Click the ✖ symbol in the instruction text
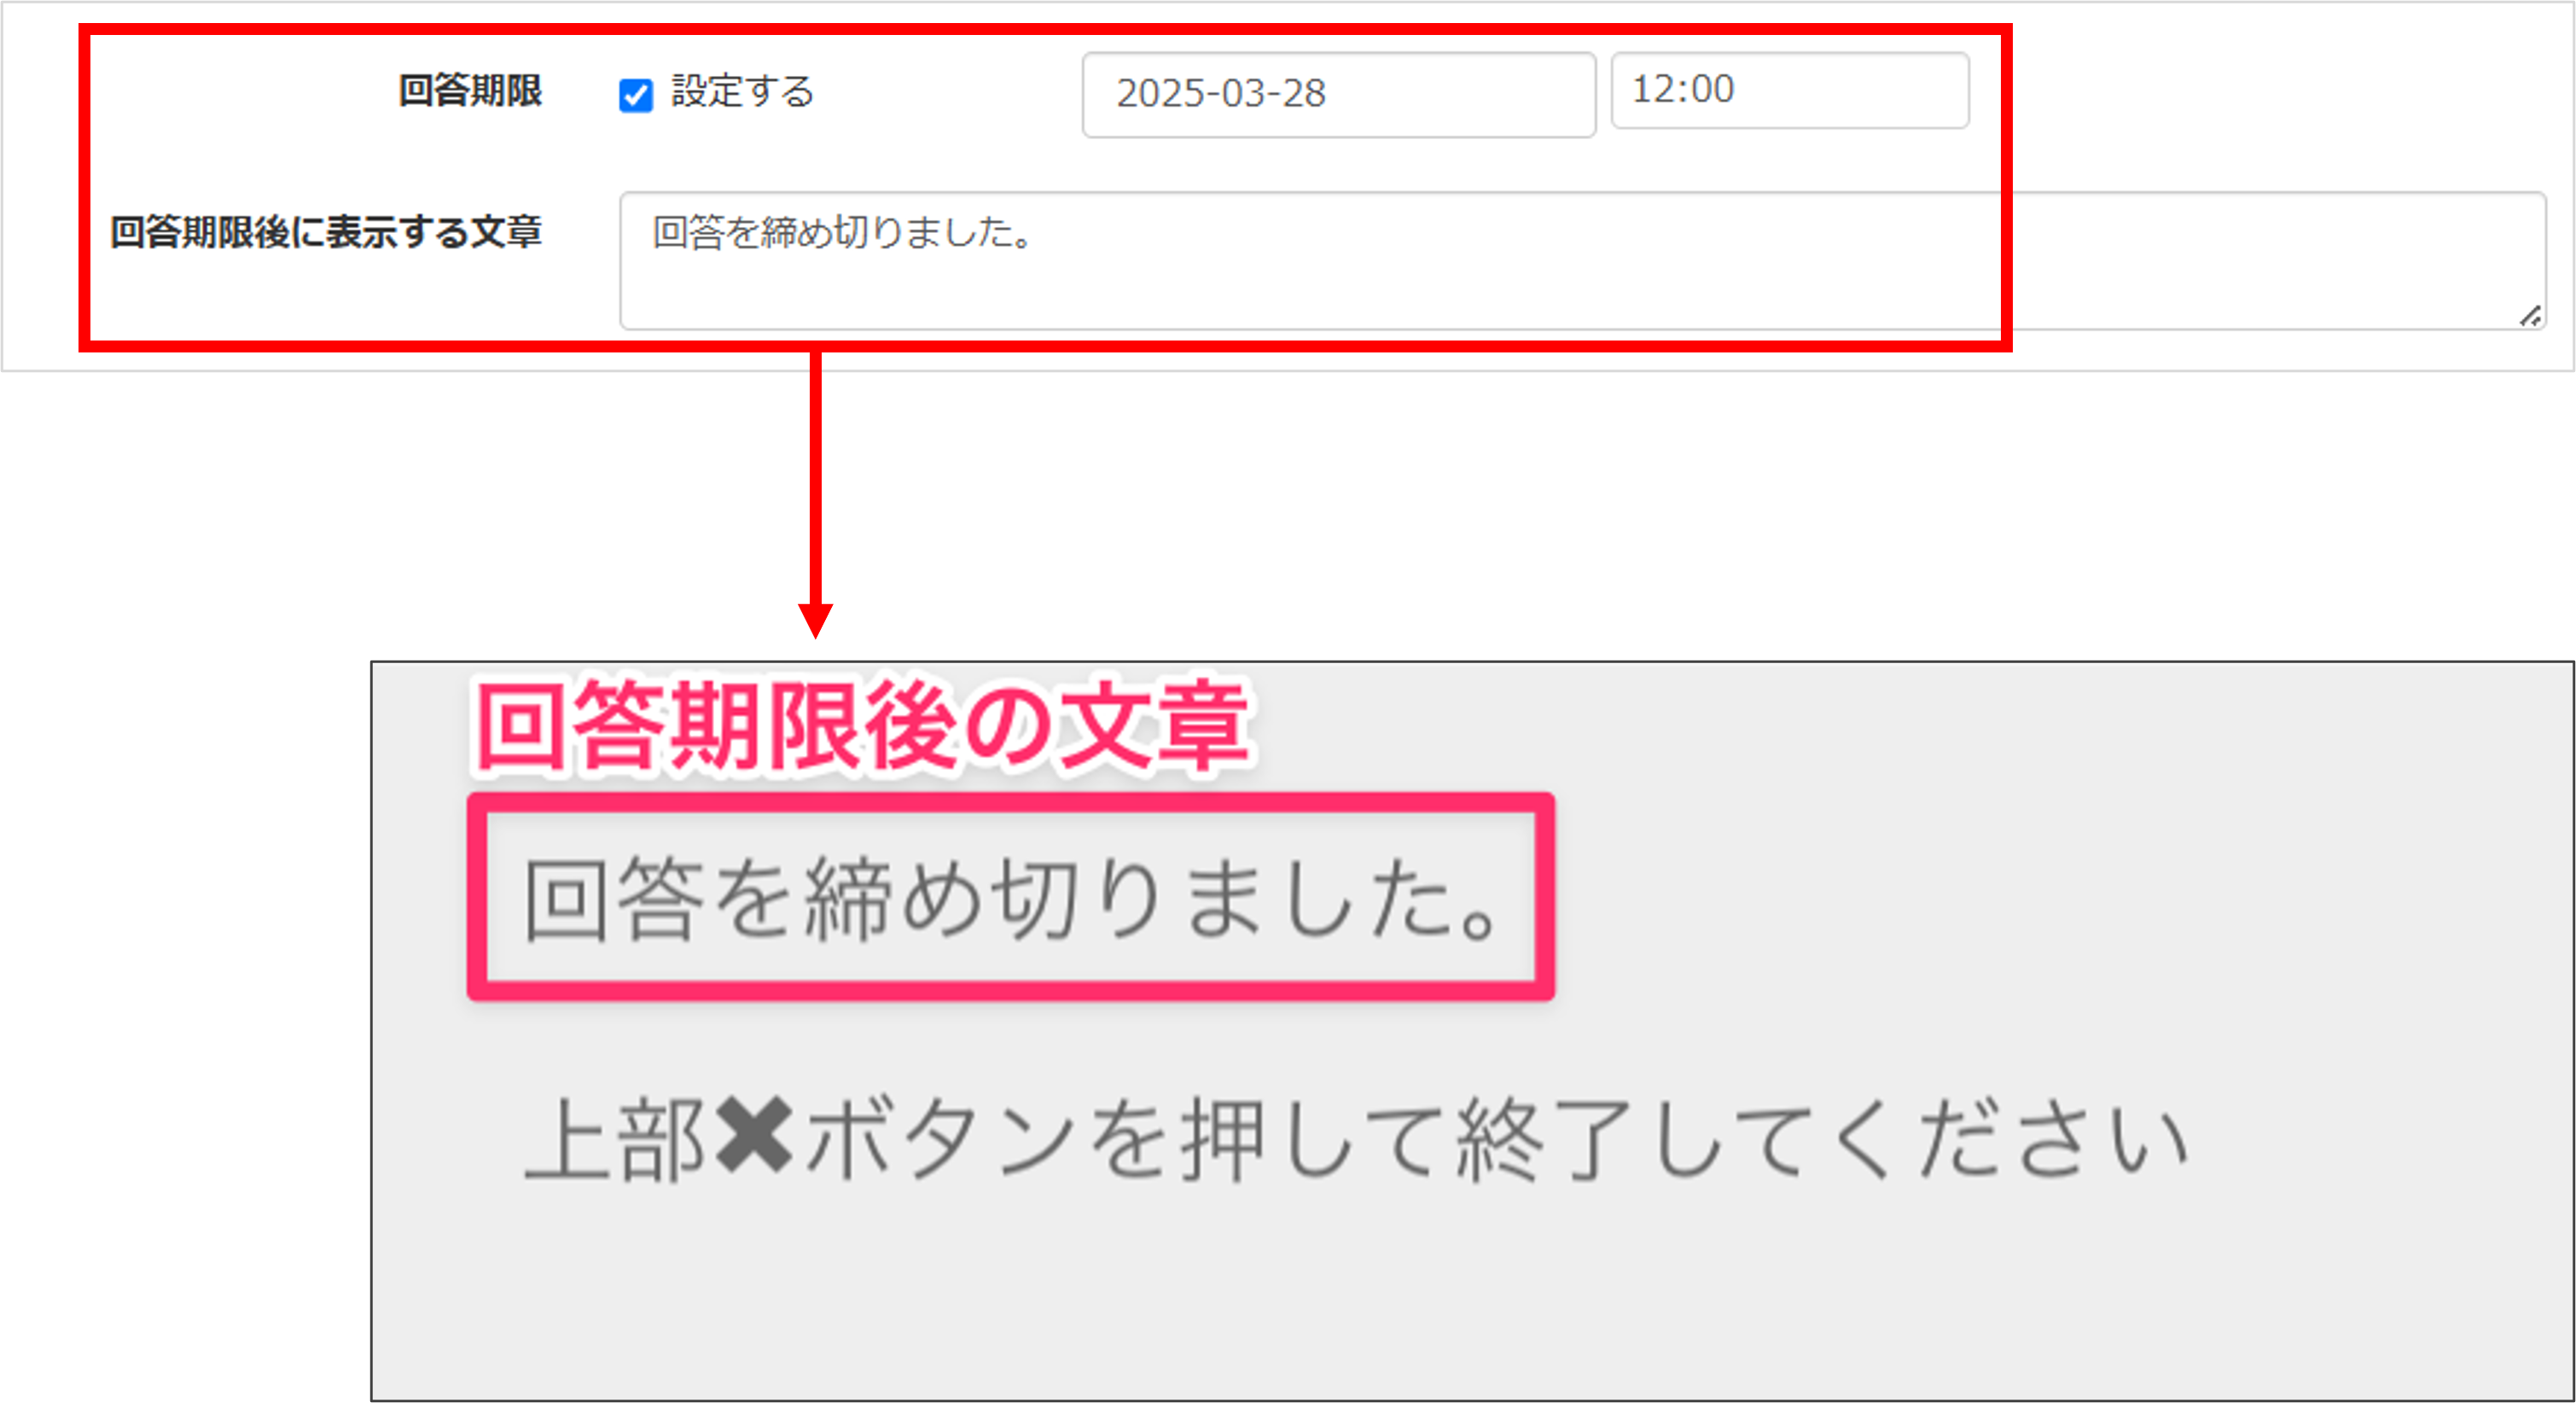The width and height of the screenshot is (2576, 1403). coord(755,1136)
